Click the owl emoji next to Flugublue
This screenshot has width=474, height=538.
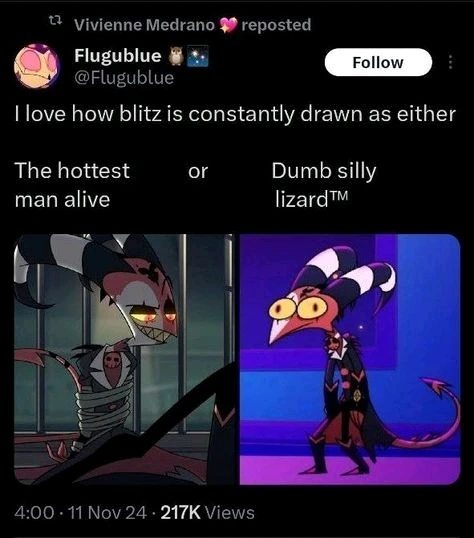(x=176, y=56)
